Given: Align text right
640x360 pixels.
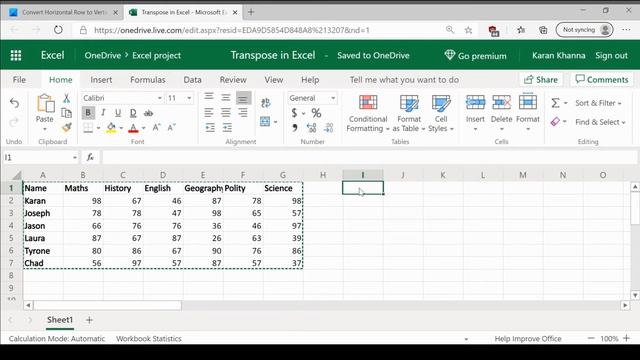Looking at the screenshot, I should pyautogui.click(x=243, y=113).
